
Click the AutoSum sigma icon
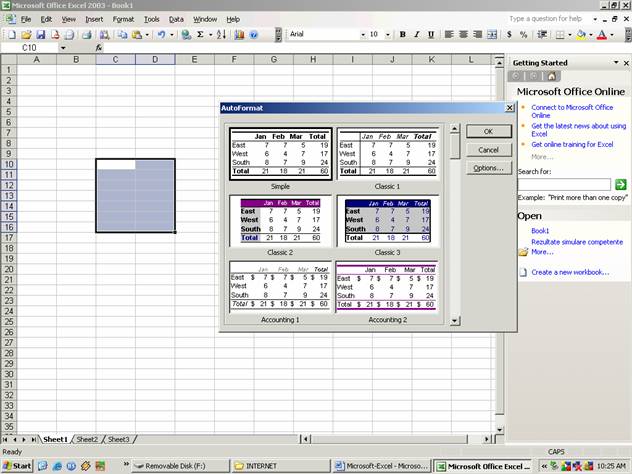click(x=200, y=35)
